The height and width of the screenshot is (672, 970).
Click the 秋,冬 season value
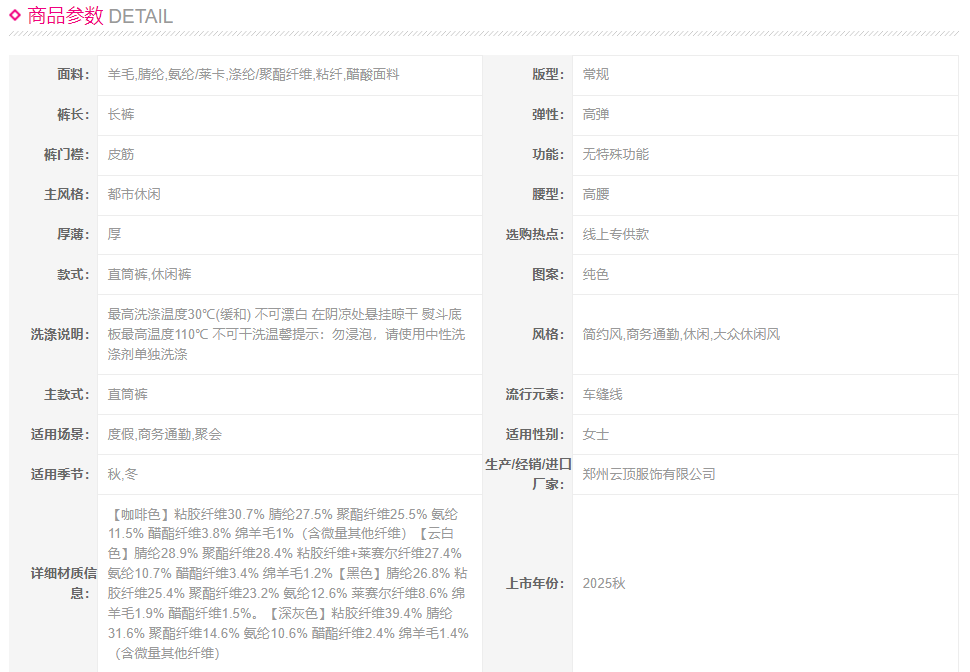(122, 475)
